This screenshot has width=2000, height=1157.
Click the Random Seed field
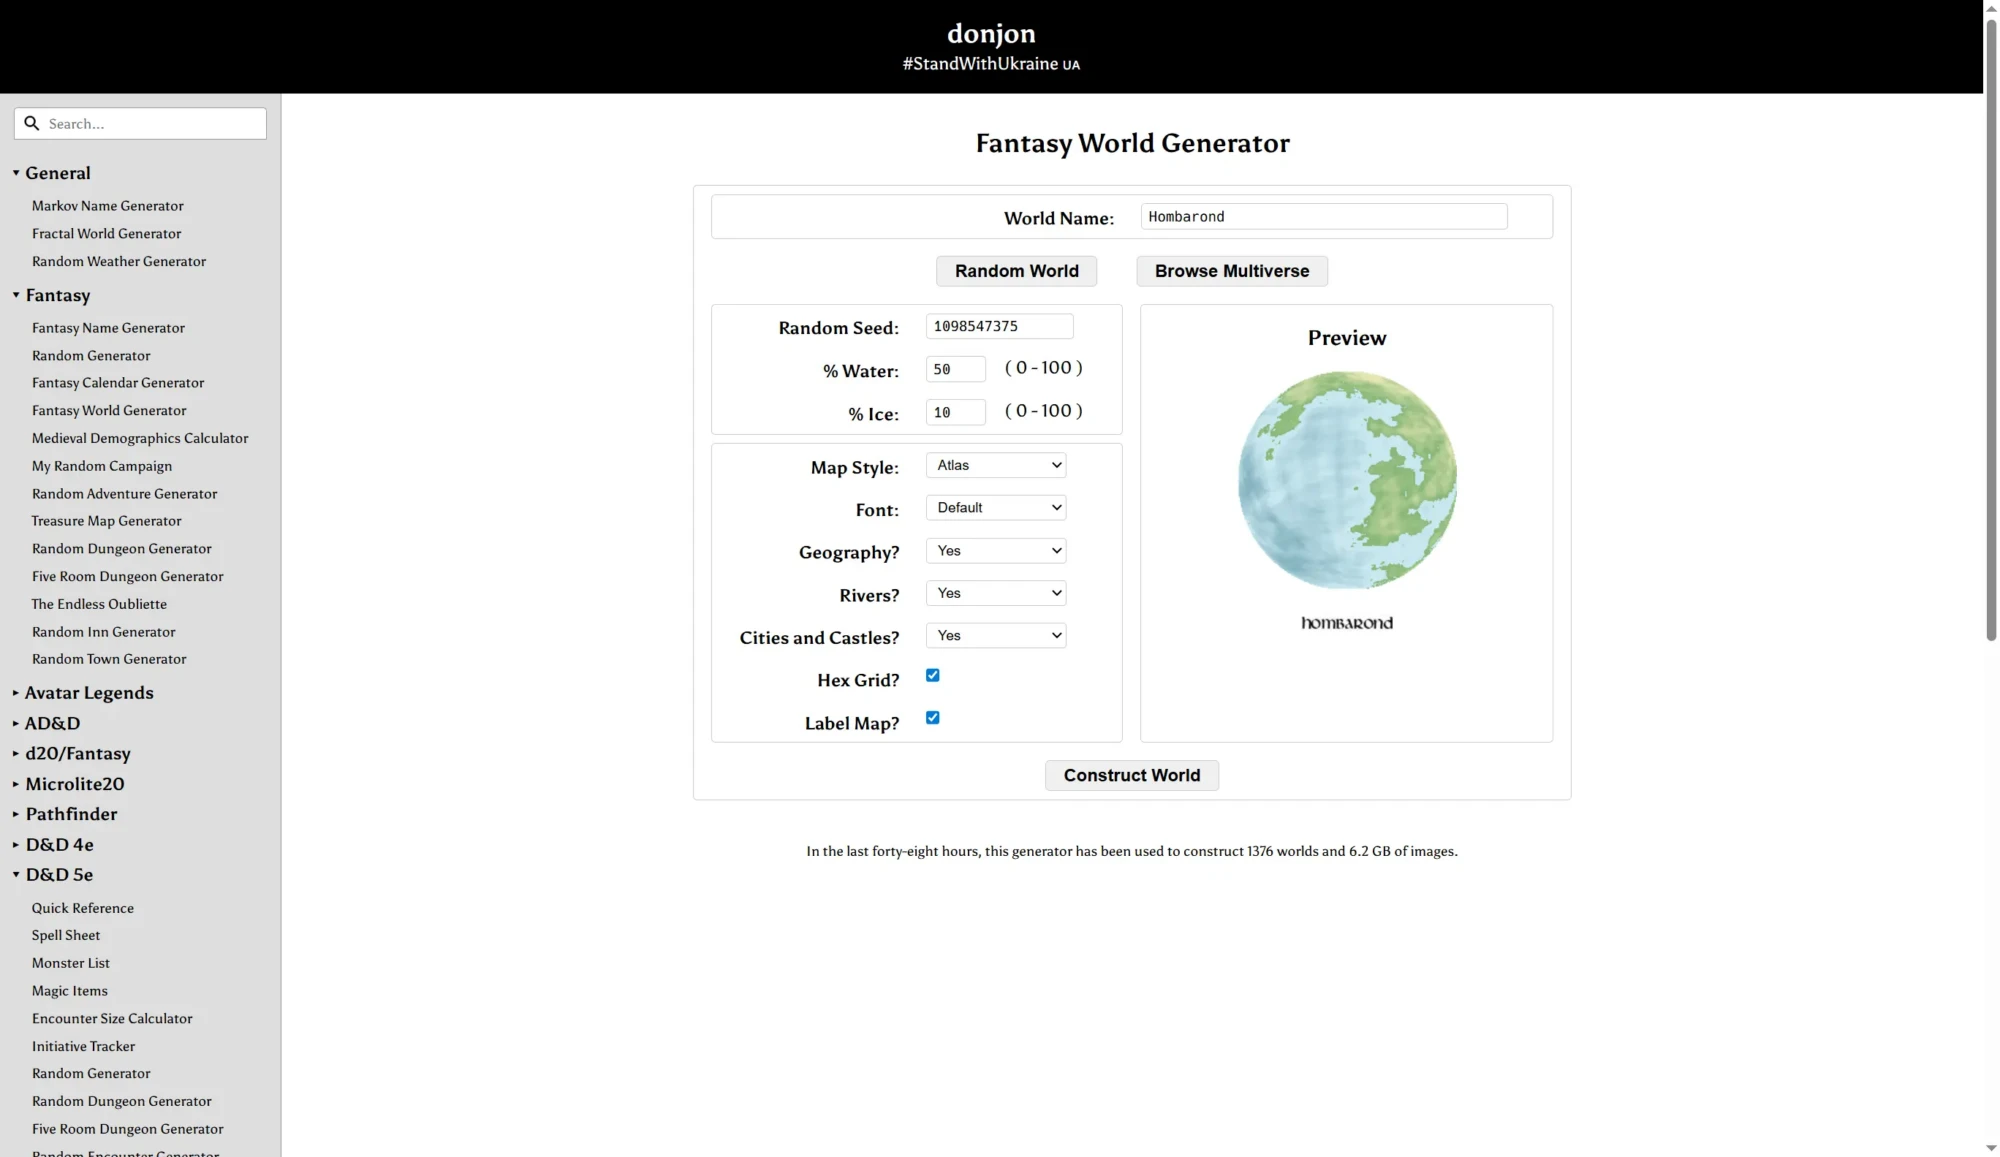[x=999, y=326]
